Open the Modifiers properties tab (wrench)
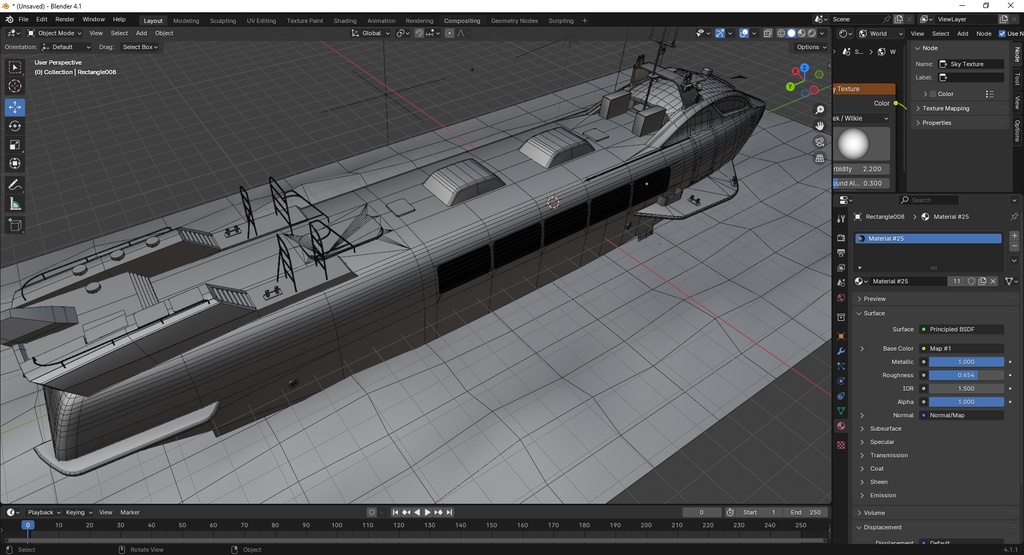Image resolution: width=1024 pixels, height=555 pixels. pyautogui.click(x=841, y=351)
